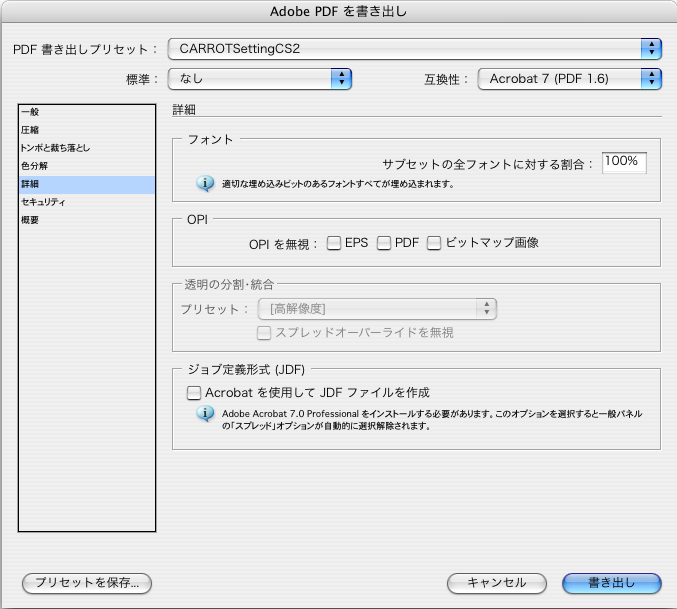Open the 互換性 dropdown showing Acrobat 7

[x=569, y=79]
